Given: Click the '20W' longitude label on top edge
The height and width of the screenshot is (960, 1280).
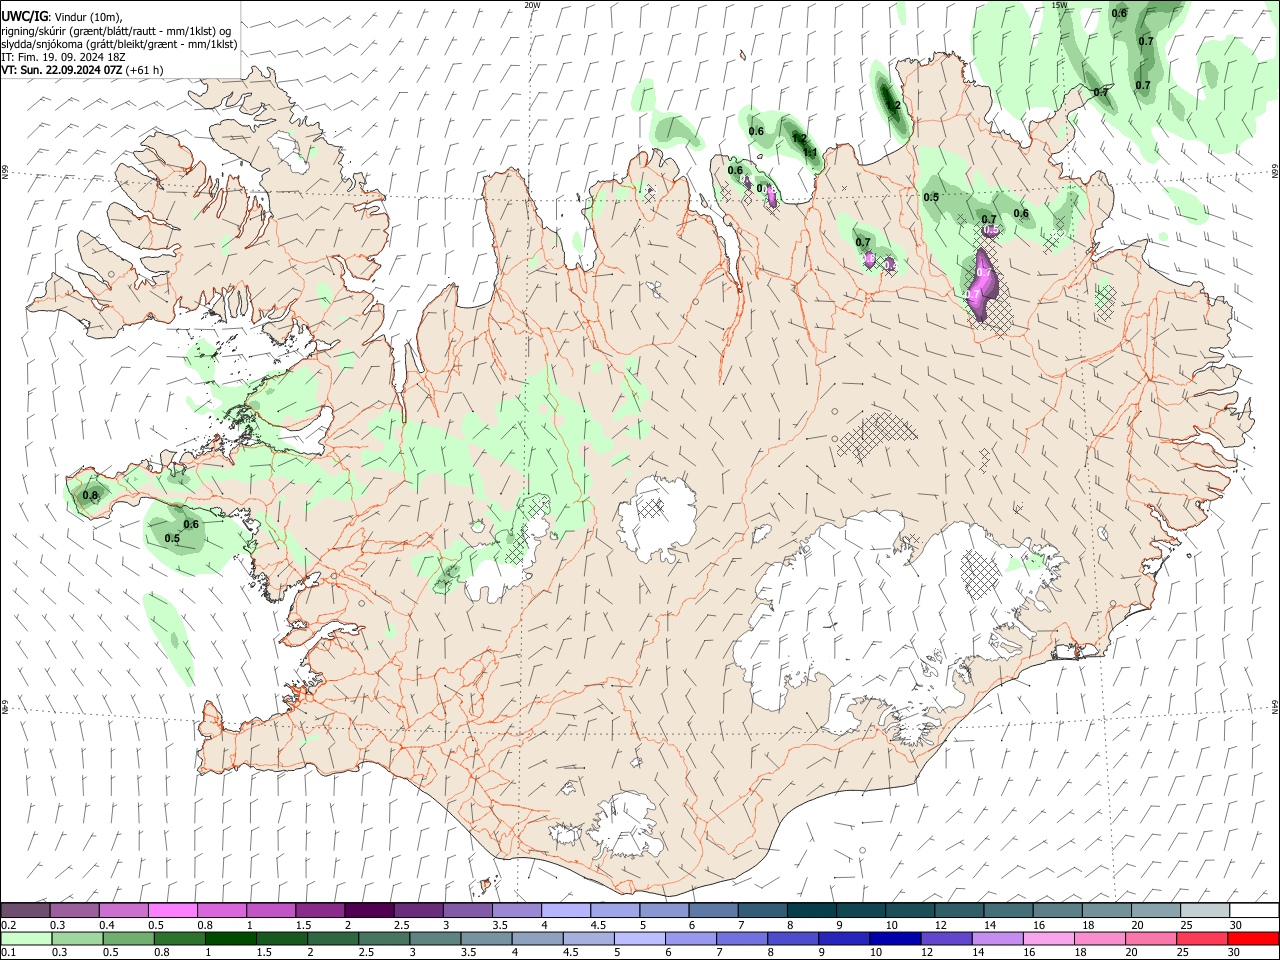Looking at the screenshot, I should click(x=532, y=5).
